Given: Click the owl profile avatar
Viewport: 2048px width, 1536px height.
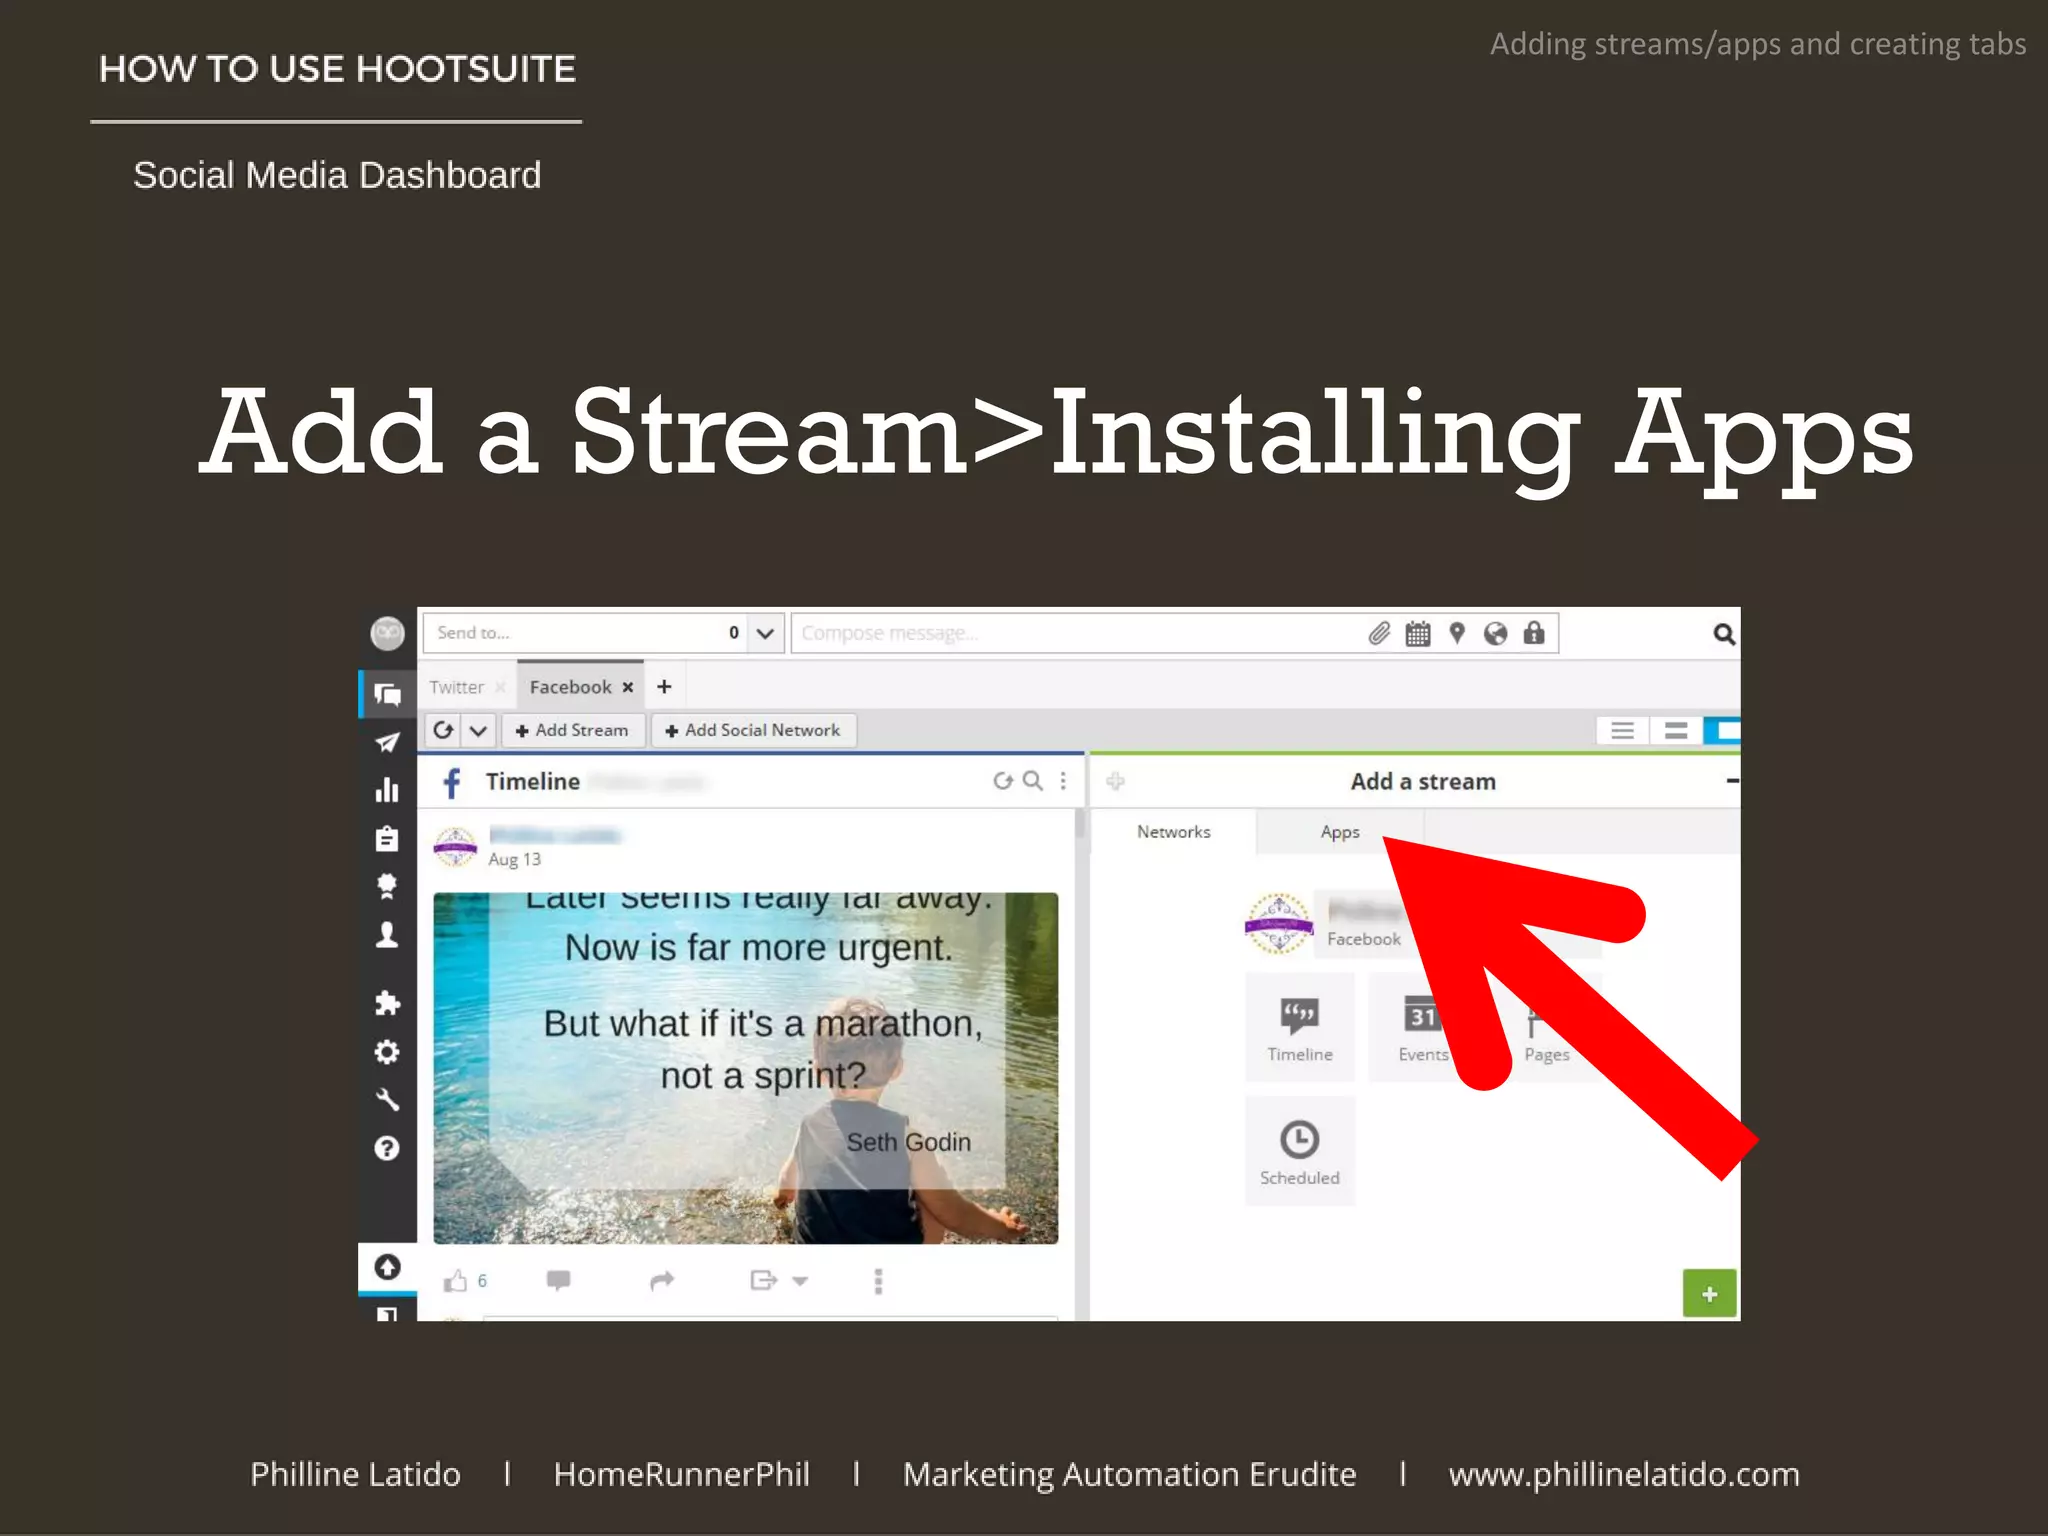Looking at the screenshot, I should (387, 633).
